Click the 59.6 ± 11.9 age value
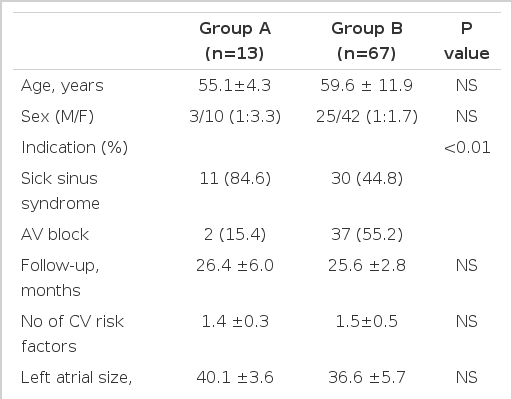This screenshot has width=512, height=399. coord(367,85)
